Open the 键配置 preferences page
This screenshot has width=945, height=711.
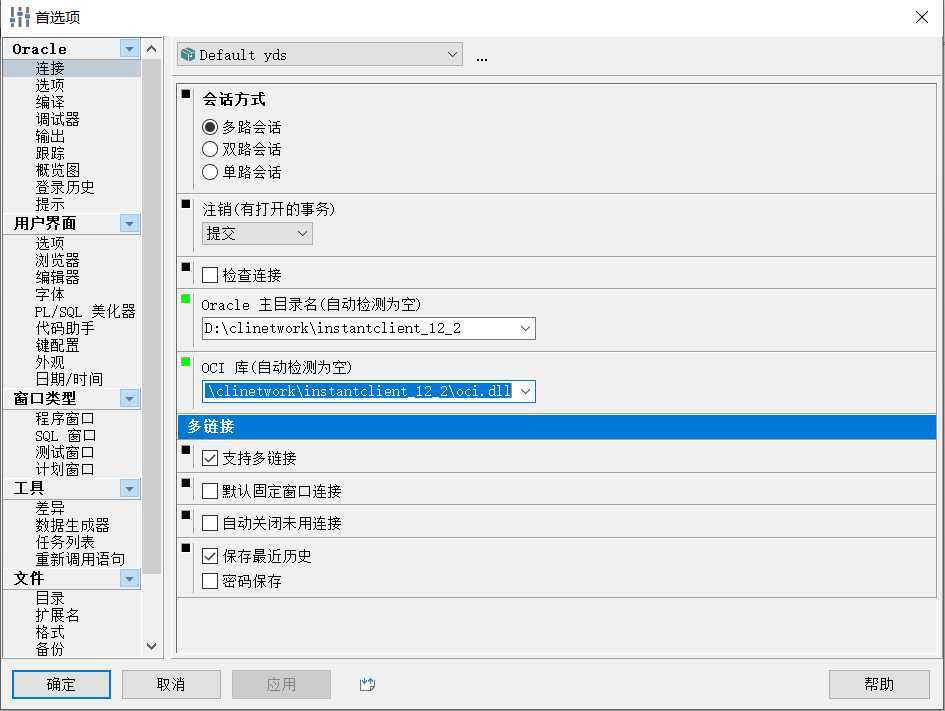pos(57,345)
